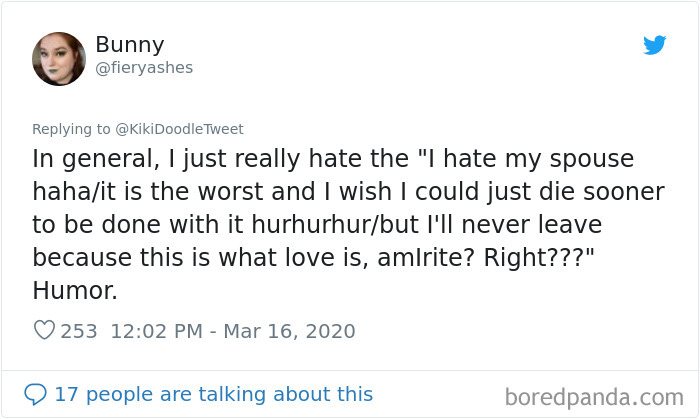The width and height of the screenshot is (700, 419).
Task: Click the 253 likes count
Action: point(80,331)
